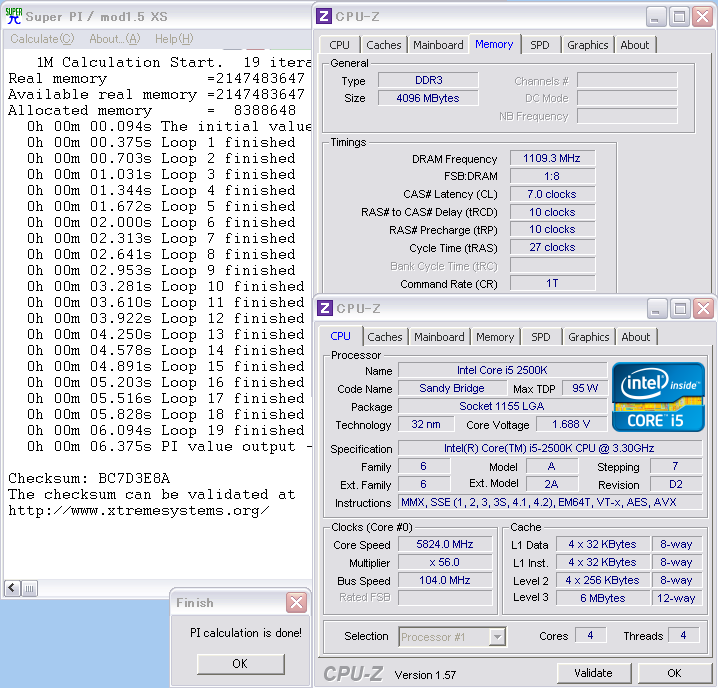Click the Multiplier x 56.0 value
Image resolution: width=718 pixels, height=688 pixels.
445,562
